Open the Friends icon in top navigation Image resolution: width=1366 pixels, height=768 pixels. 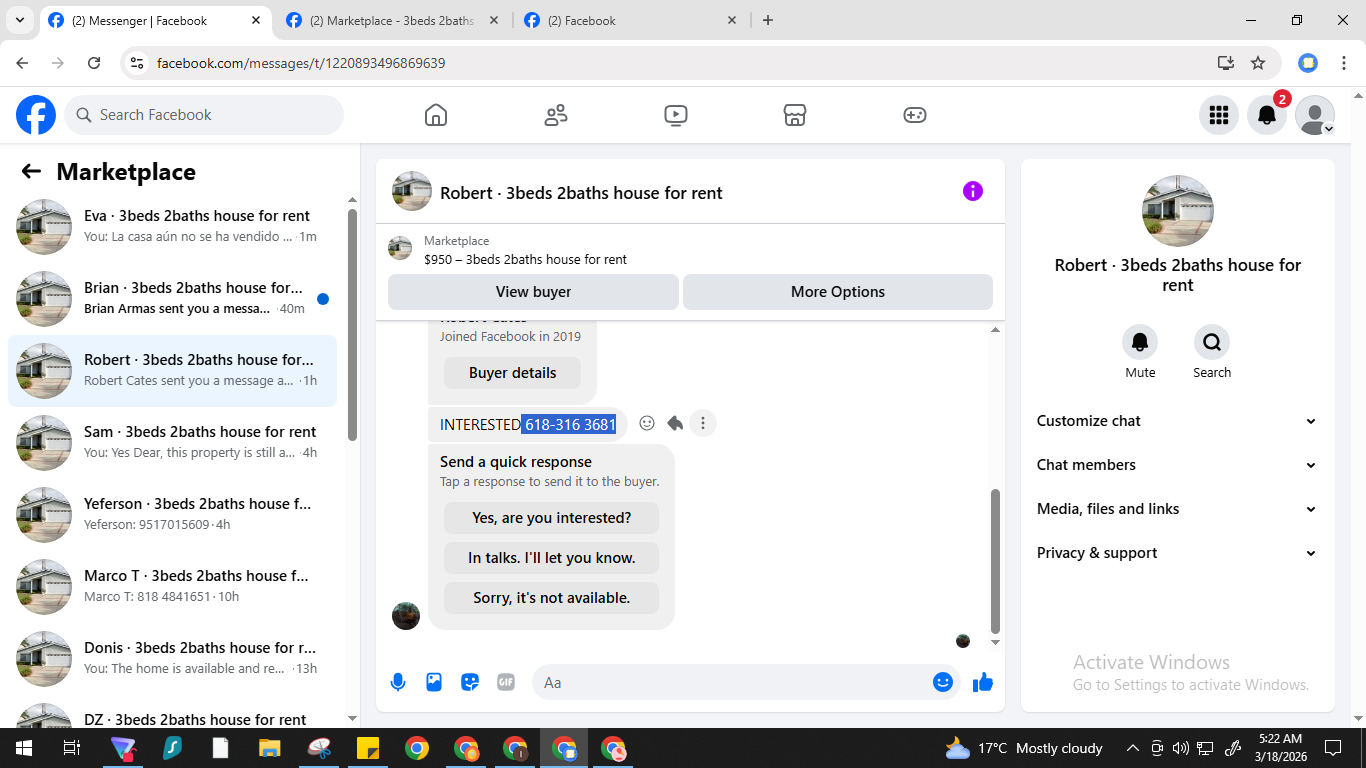coord(556,115)
